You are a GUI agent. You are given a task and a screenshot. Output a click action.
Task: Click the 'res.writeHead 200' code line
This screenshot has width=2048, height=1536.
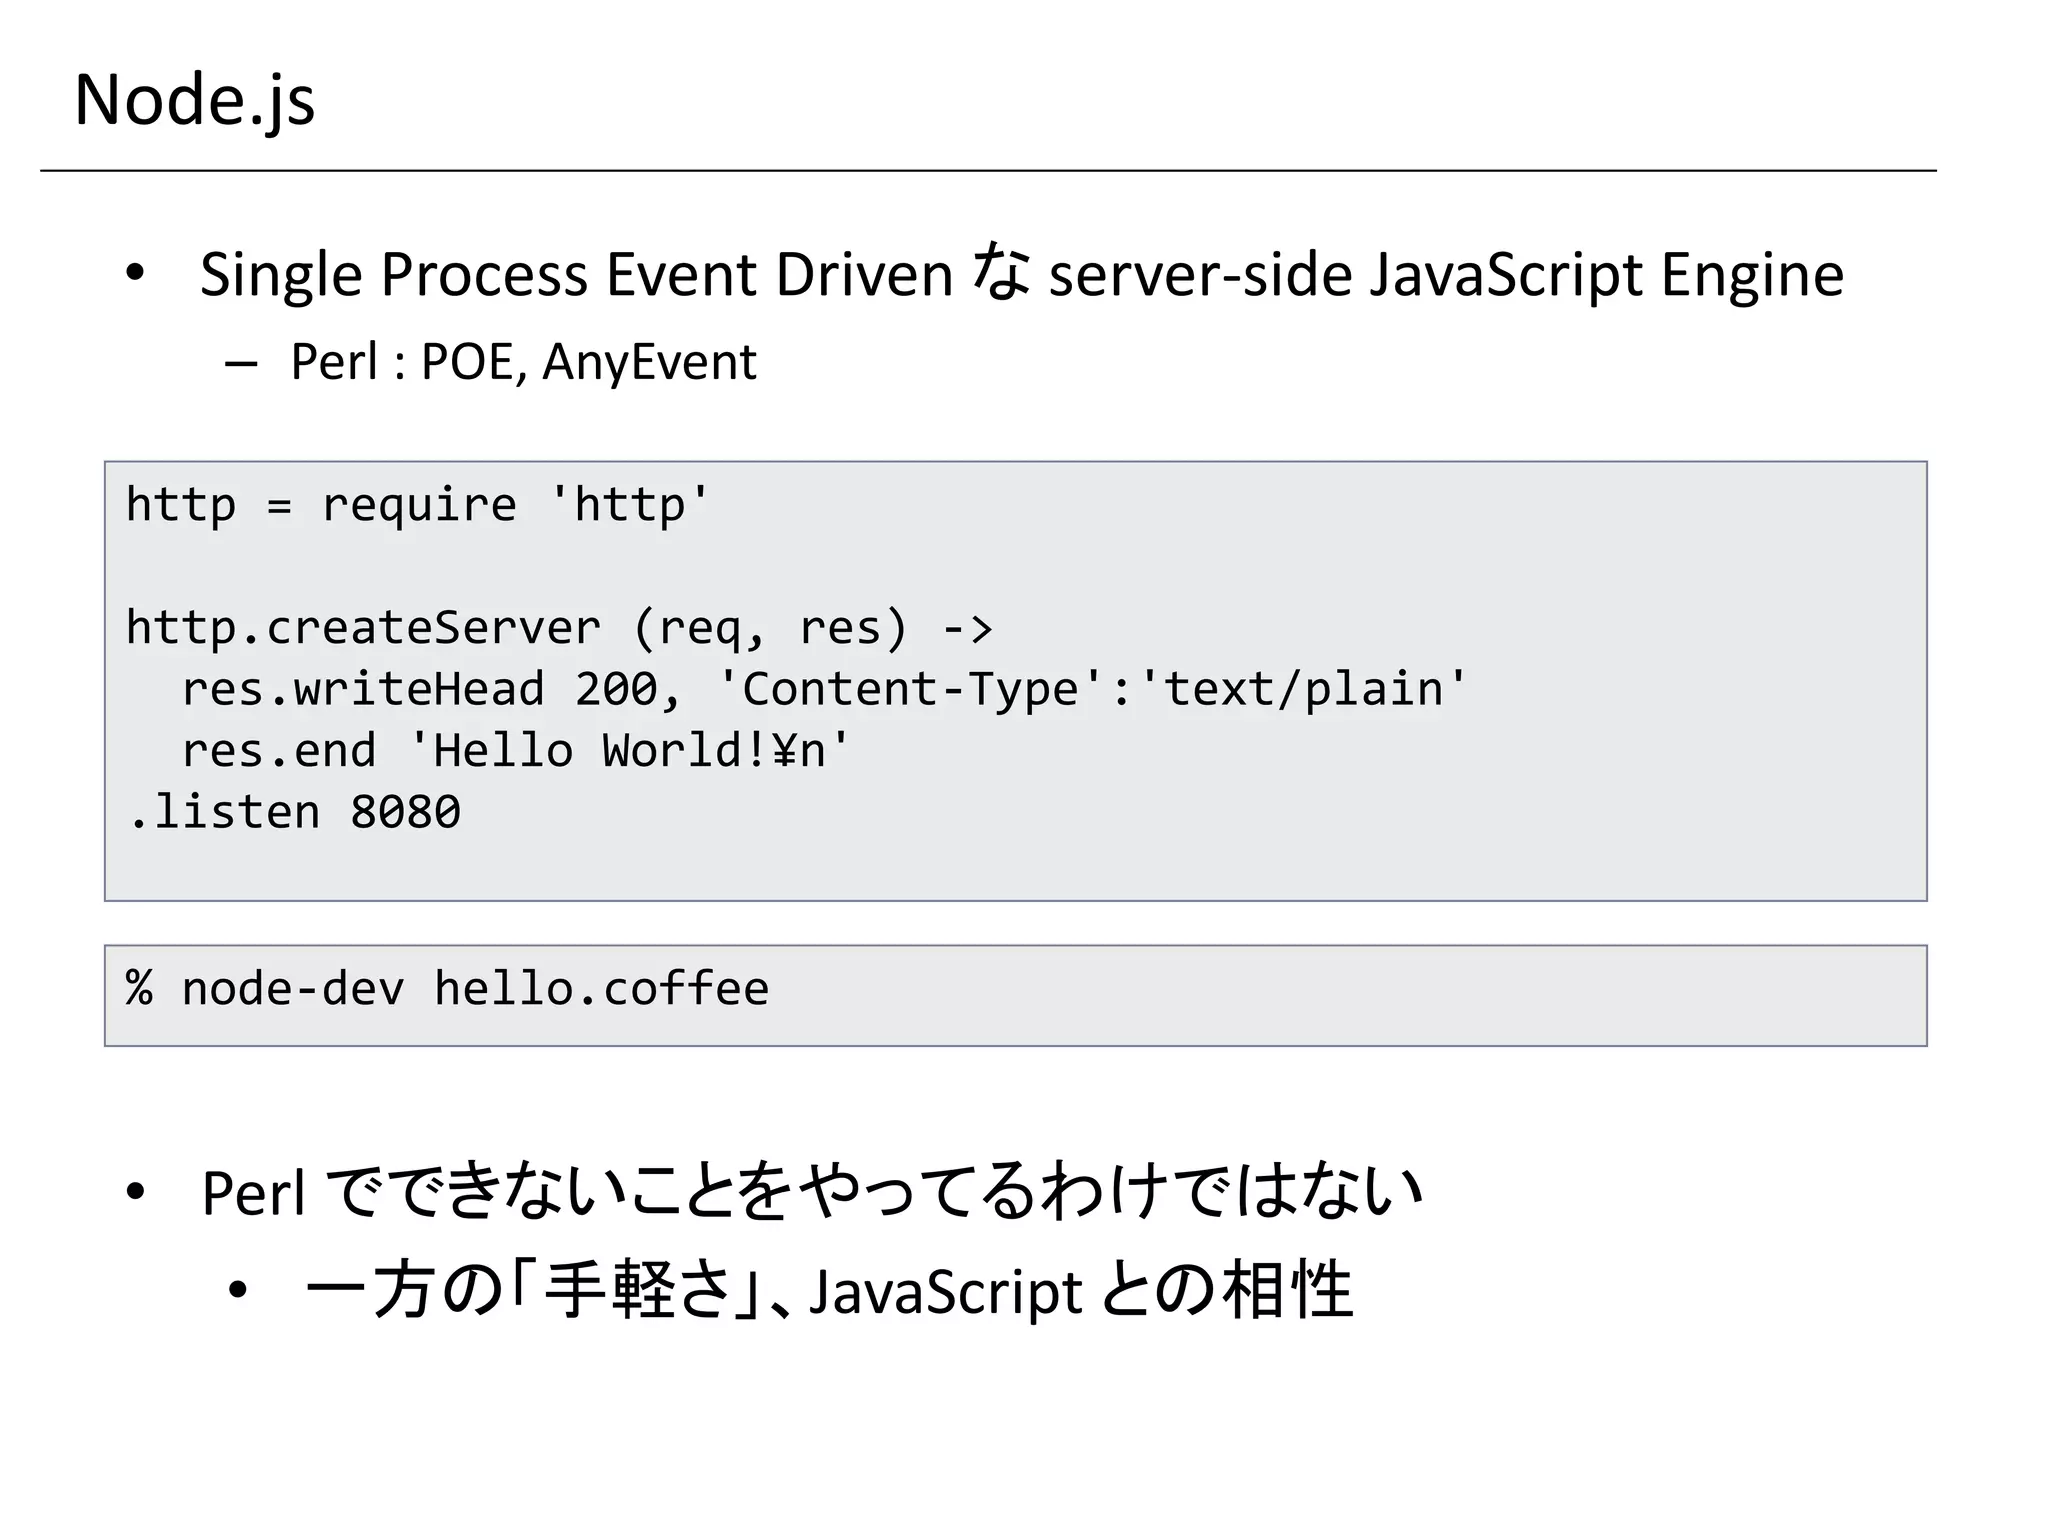point(824,689)
